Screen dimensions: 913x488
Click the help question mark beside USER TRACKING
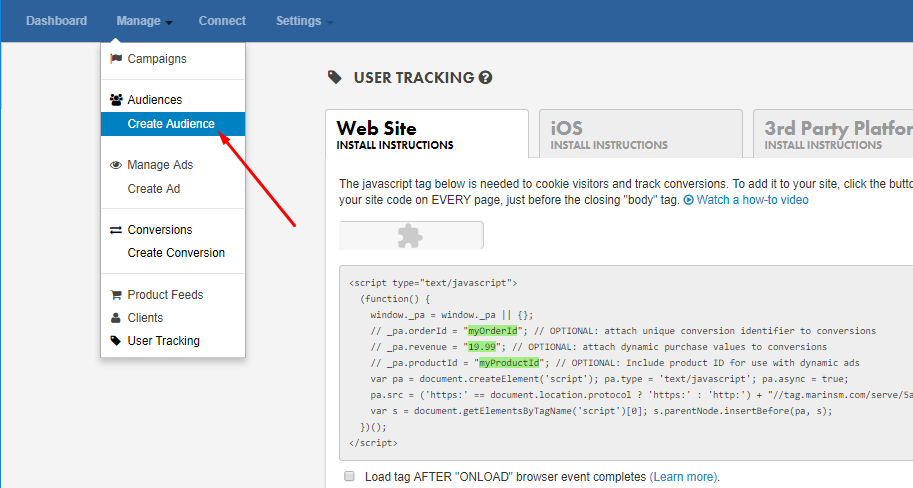click(x=485, y=77)
